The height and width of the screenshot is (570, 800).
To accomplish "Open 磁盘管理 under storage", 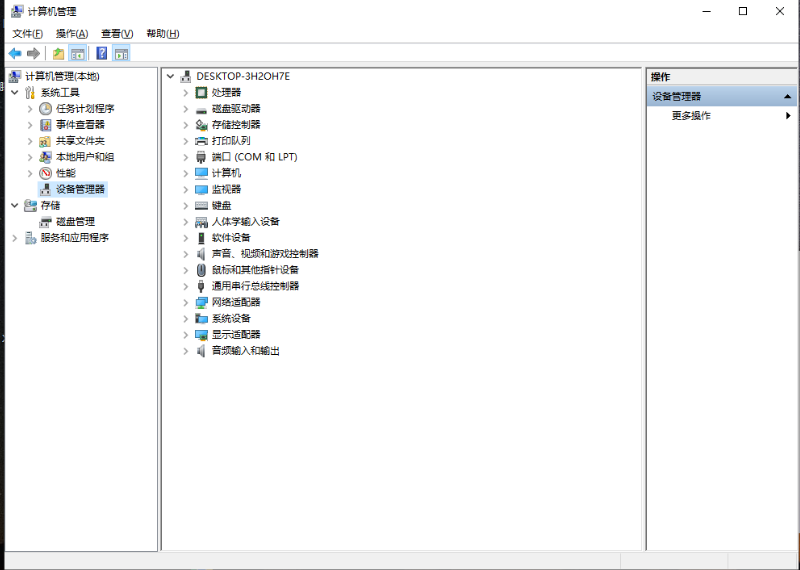I will (x=75, y=222).
